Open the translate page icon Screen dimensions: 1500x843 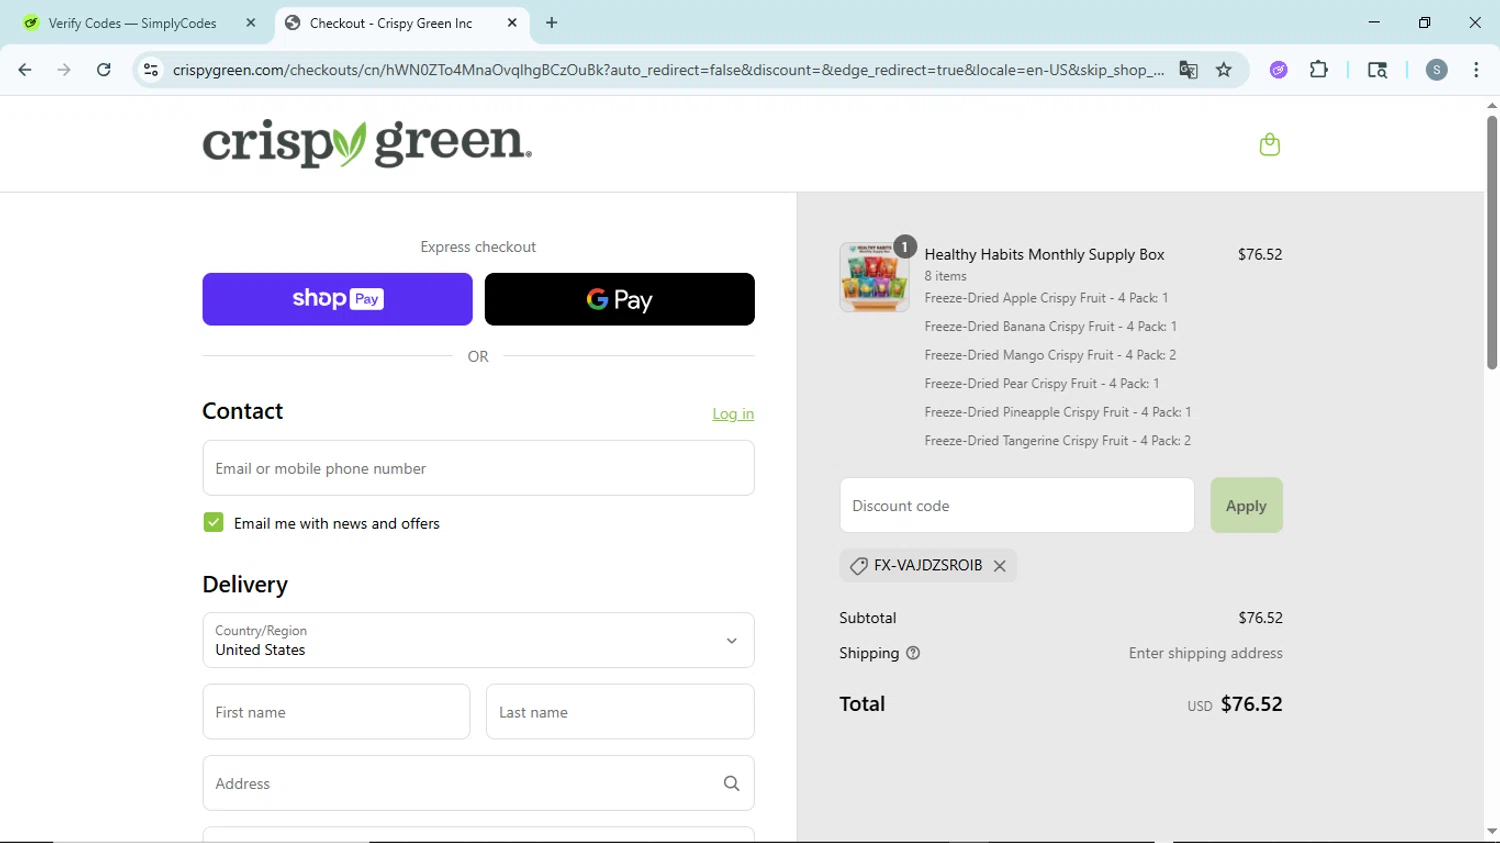pyautogui.click(x=1188, y=70)
